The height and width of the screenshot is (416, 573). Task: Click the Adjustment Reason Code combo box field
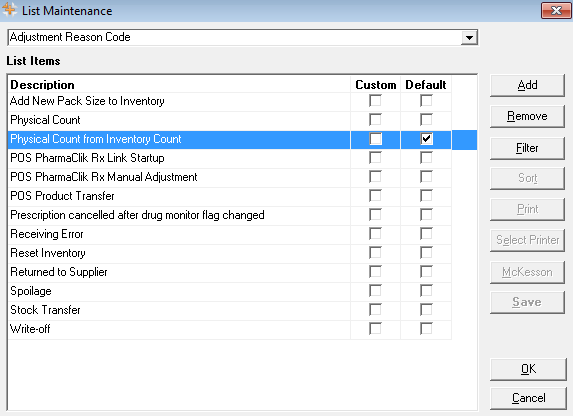click(243, 37)
